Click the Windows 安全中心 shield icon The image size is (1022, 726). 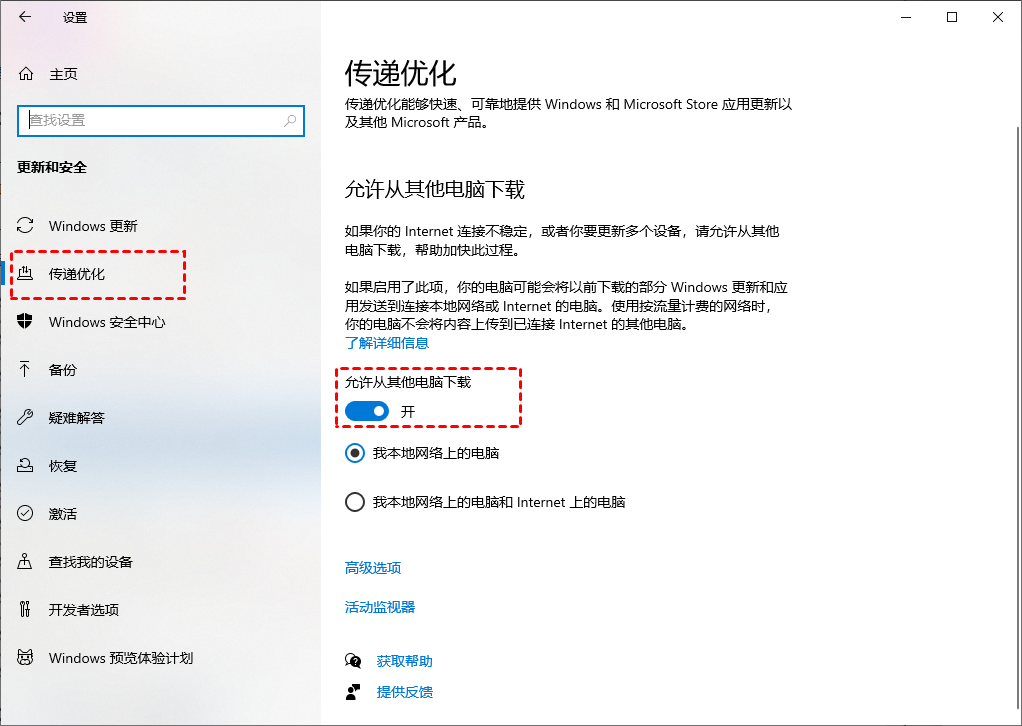25,321
